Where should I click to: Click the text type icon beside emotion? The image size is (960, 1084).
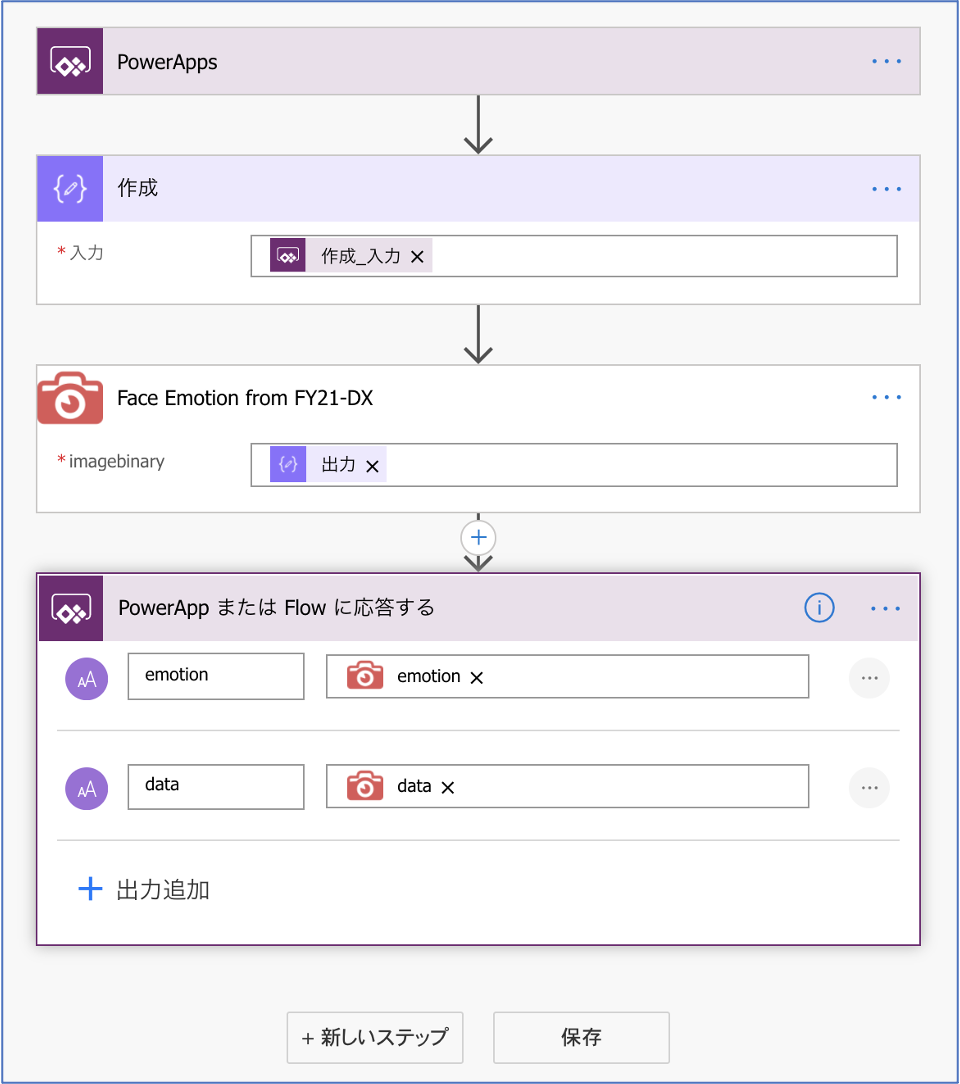point(86,679)
